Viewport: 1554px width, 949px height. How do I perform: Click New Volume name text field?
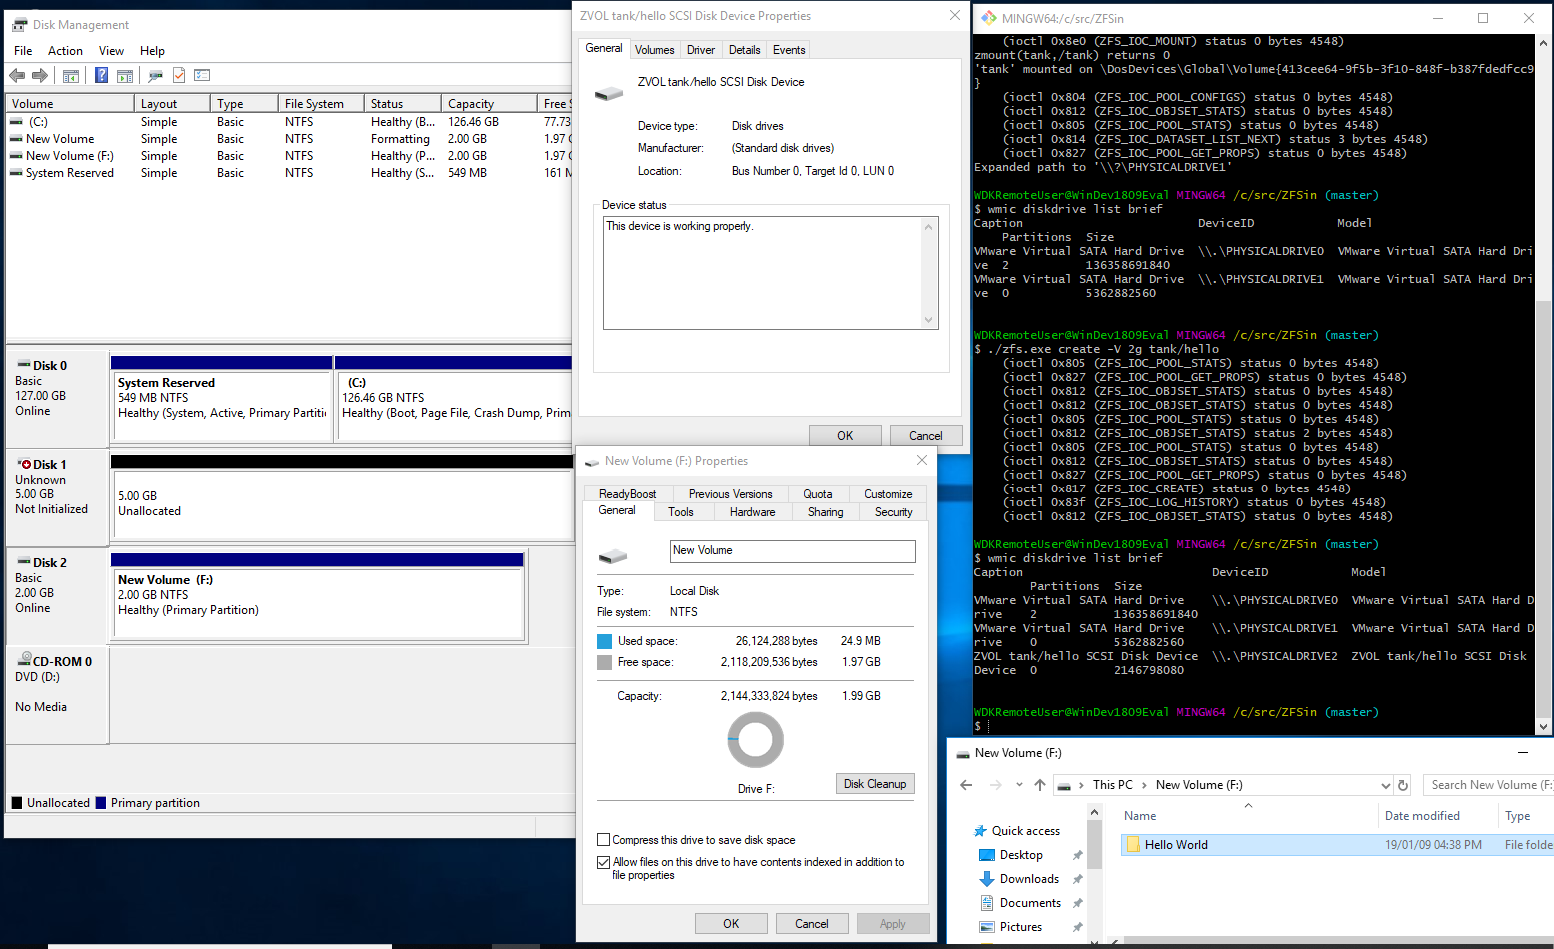pos(792,551)
